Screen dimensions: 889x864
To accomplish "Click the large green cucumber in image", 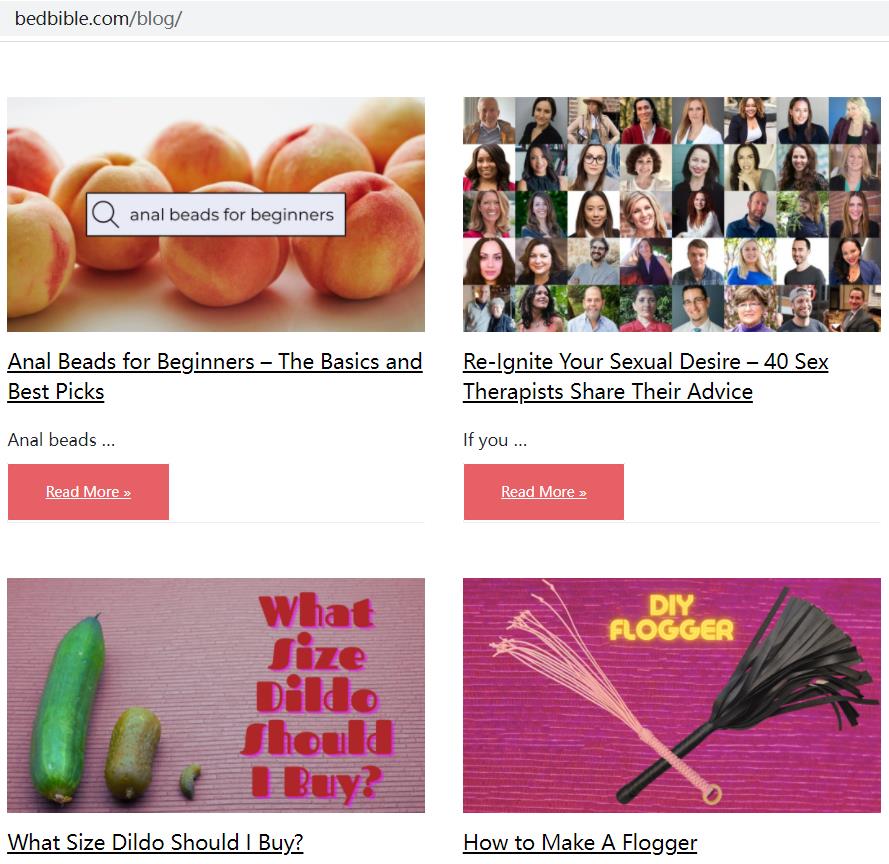I will pos(68,709).
